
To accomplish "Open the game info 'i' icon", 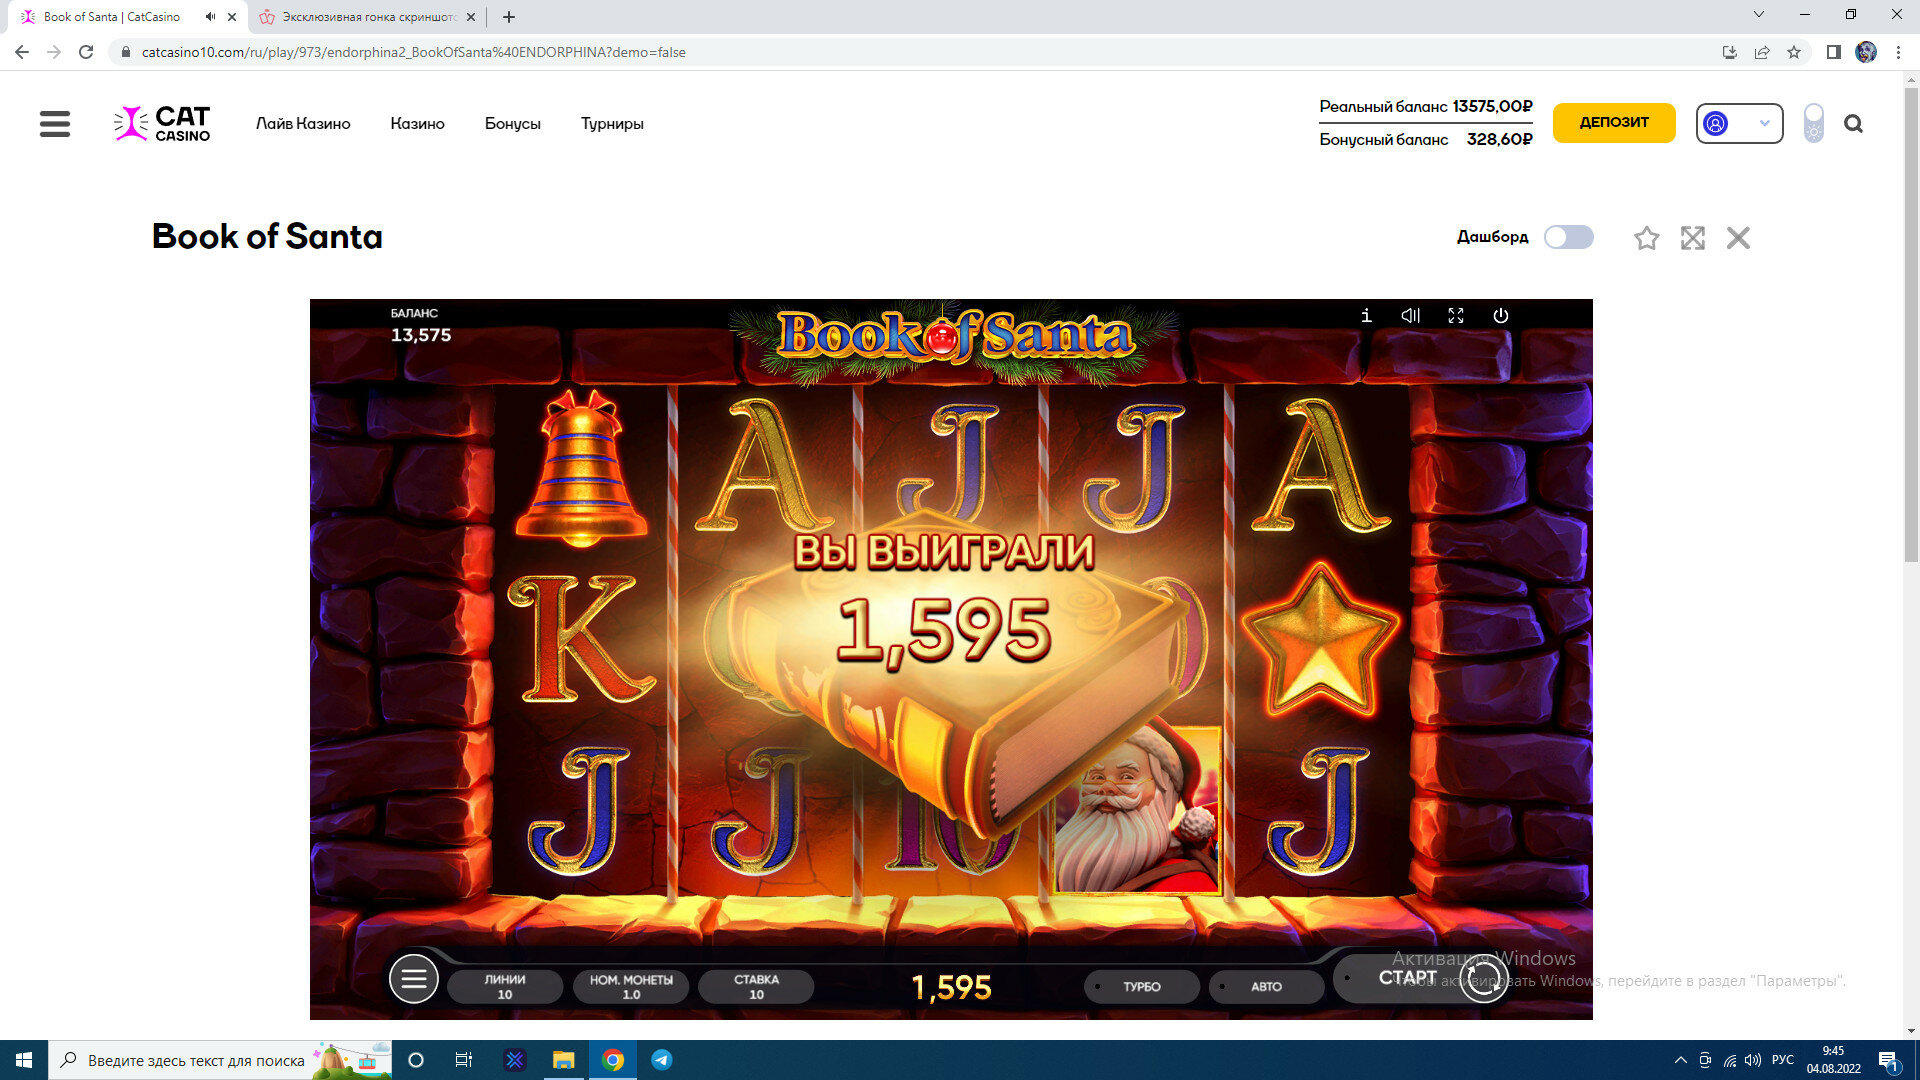I will 1366,316.
